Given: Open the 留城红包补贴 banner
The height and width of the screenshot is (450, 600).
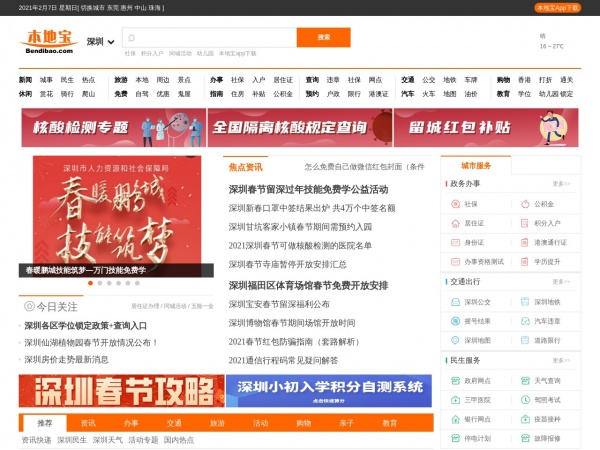Looking at the screenshot, I should [486, 127].
